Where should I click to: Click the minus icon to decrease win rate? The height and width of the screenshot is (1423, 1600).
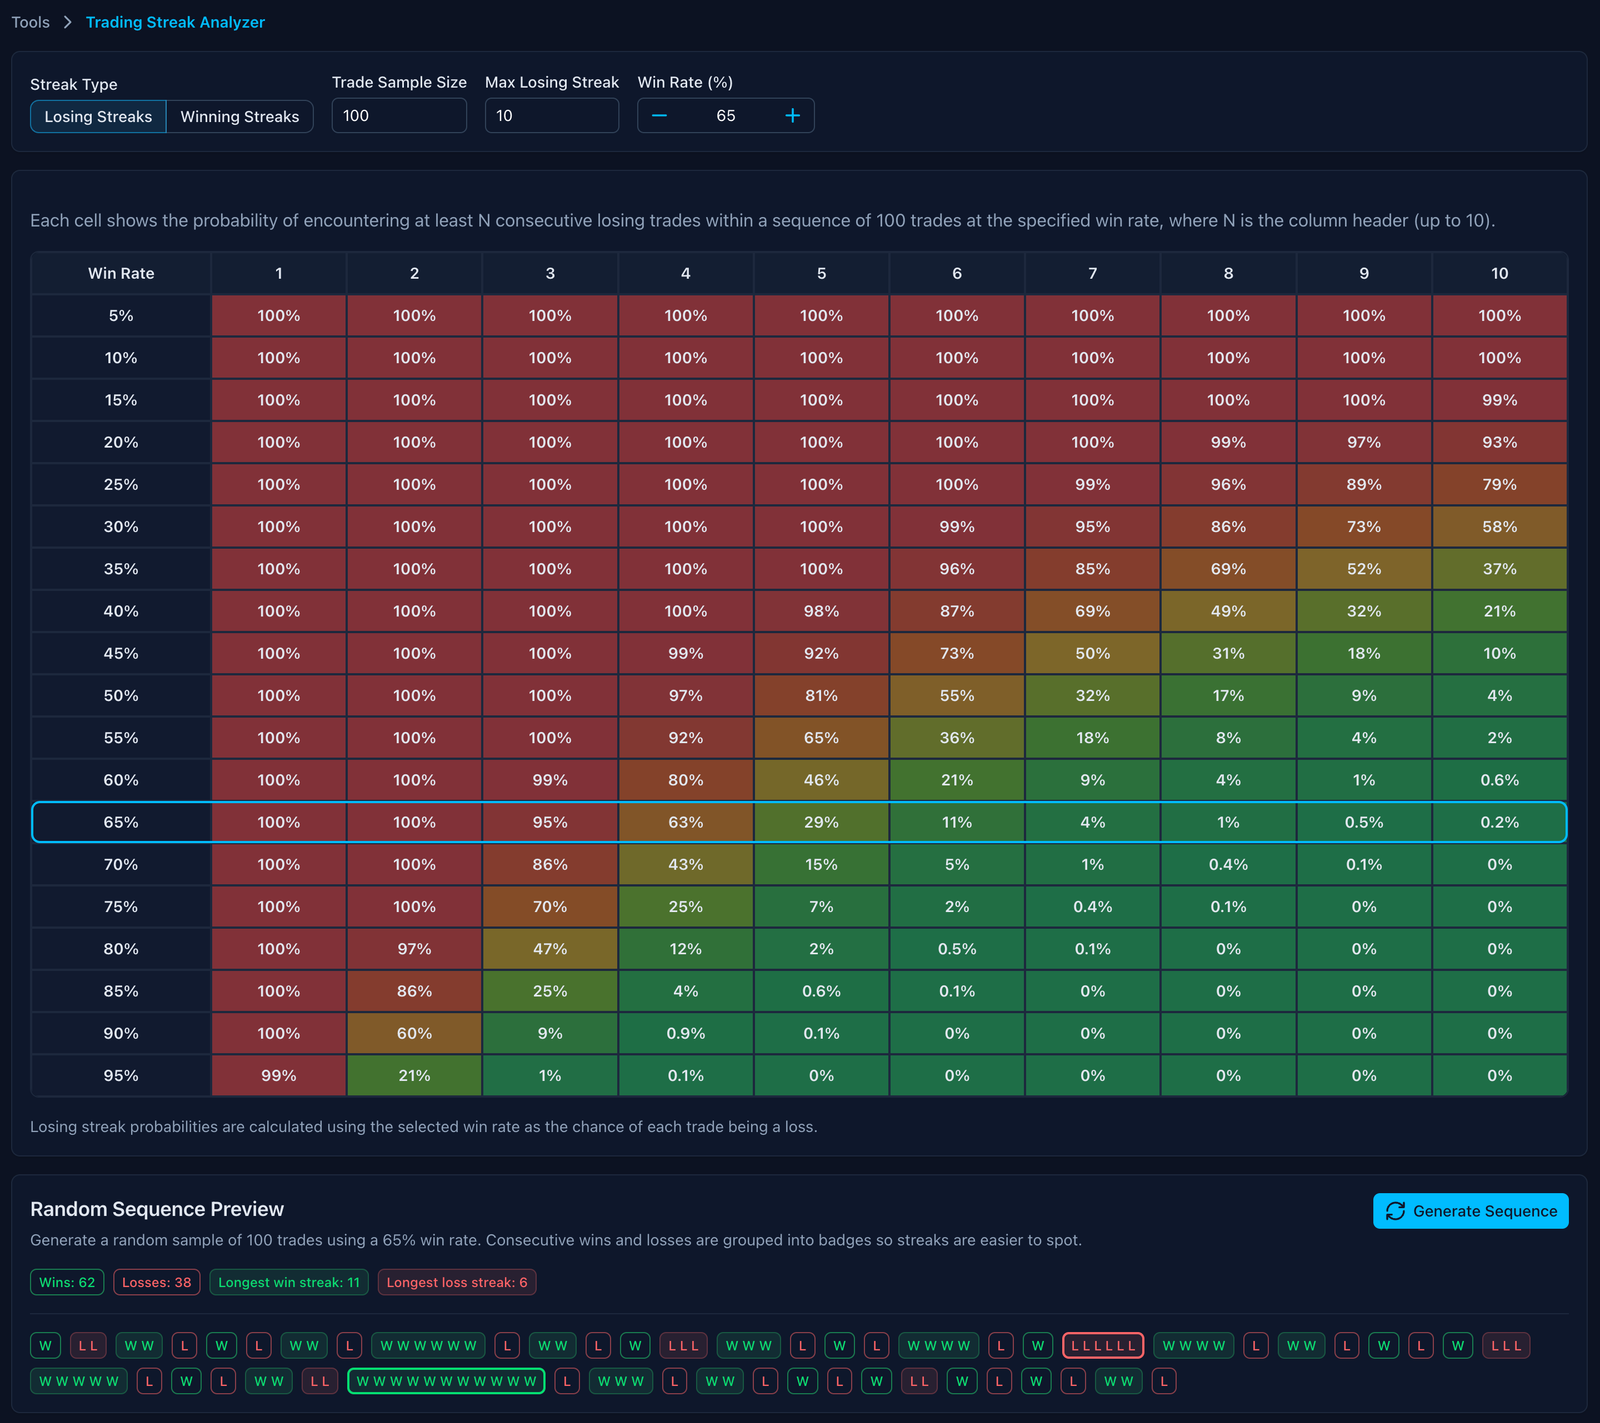coord(659,116)
